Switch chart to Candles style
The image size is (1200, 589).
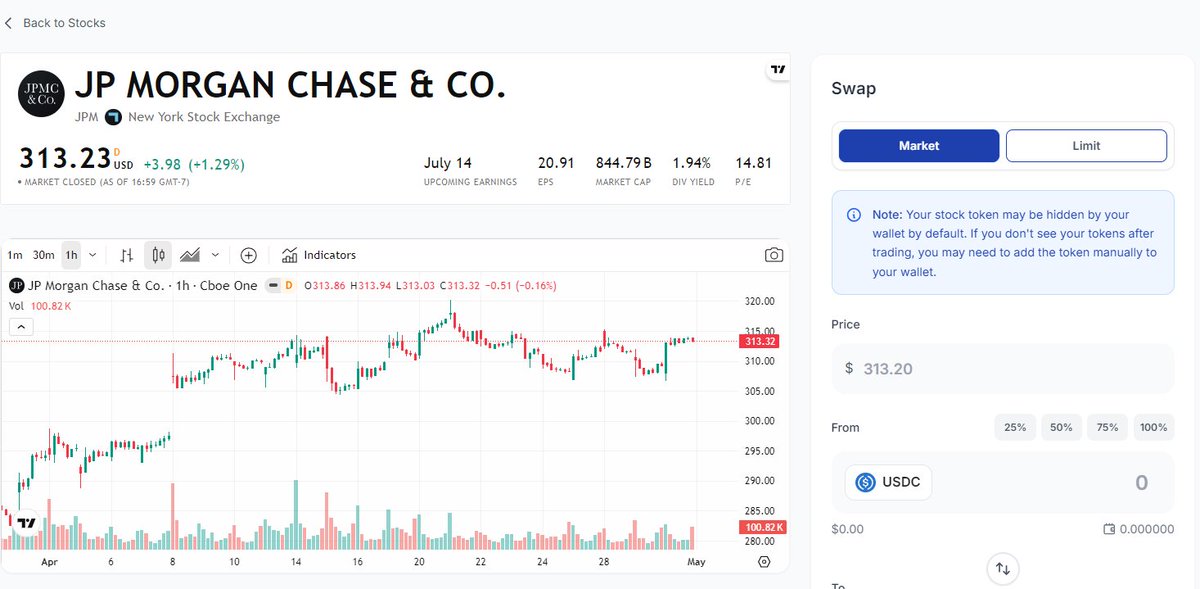[x=158, y=255]
